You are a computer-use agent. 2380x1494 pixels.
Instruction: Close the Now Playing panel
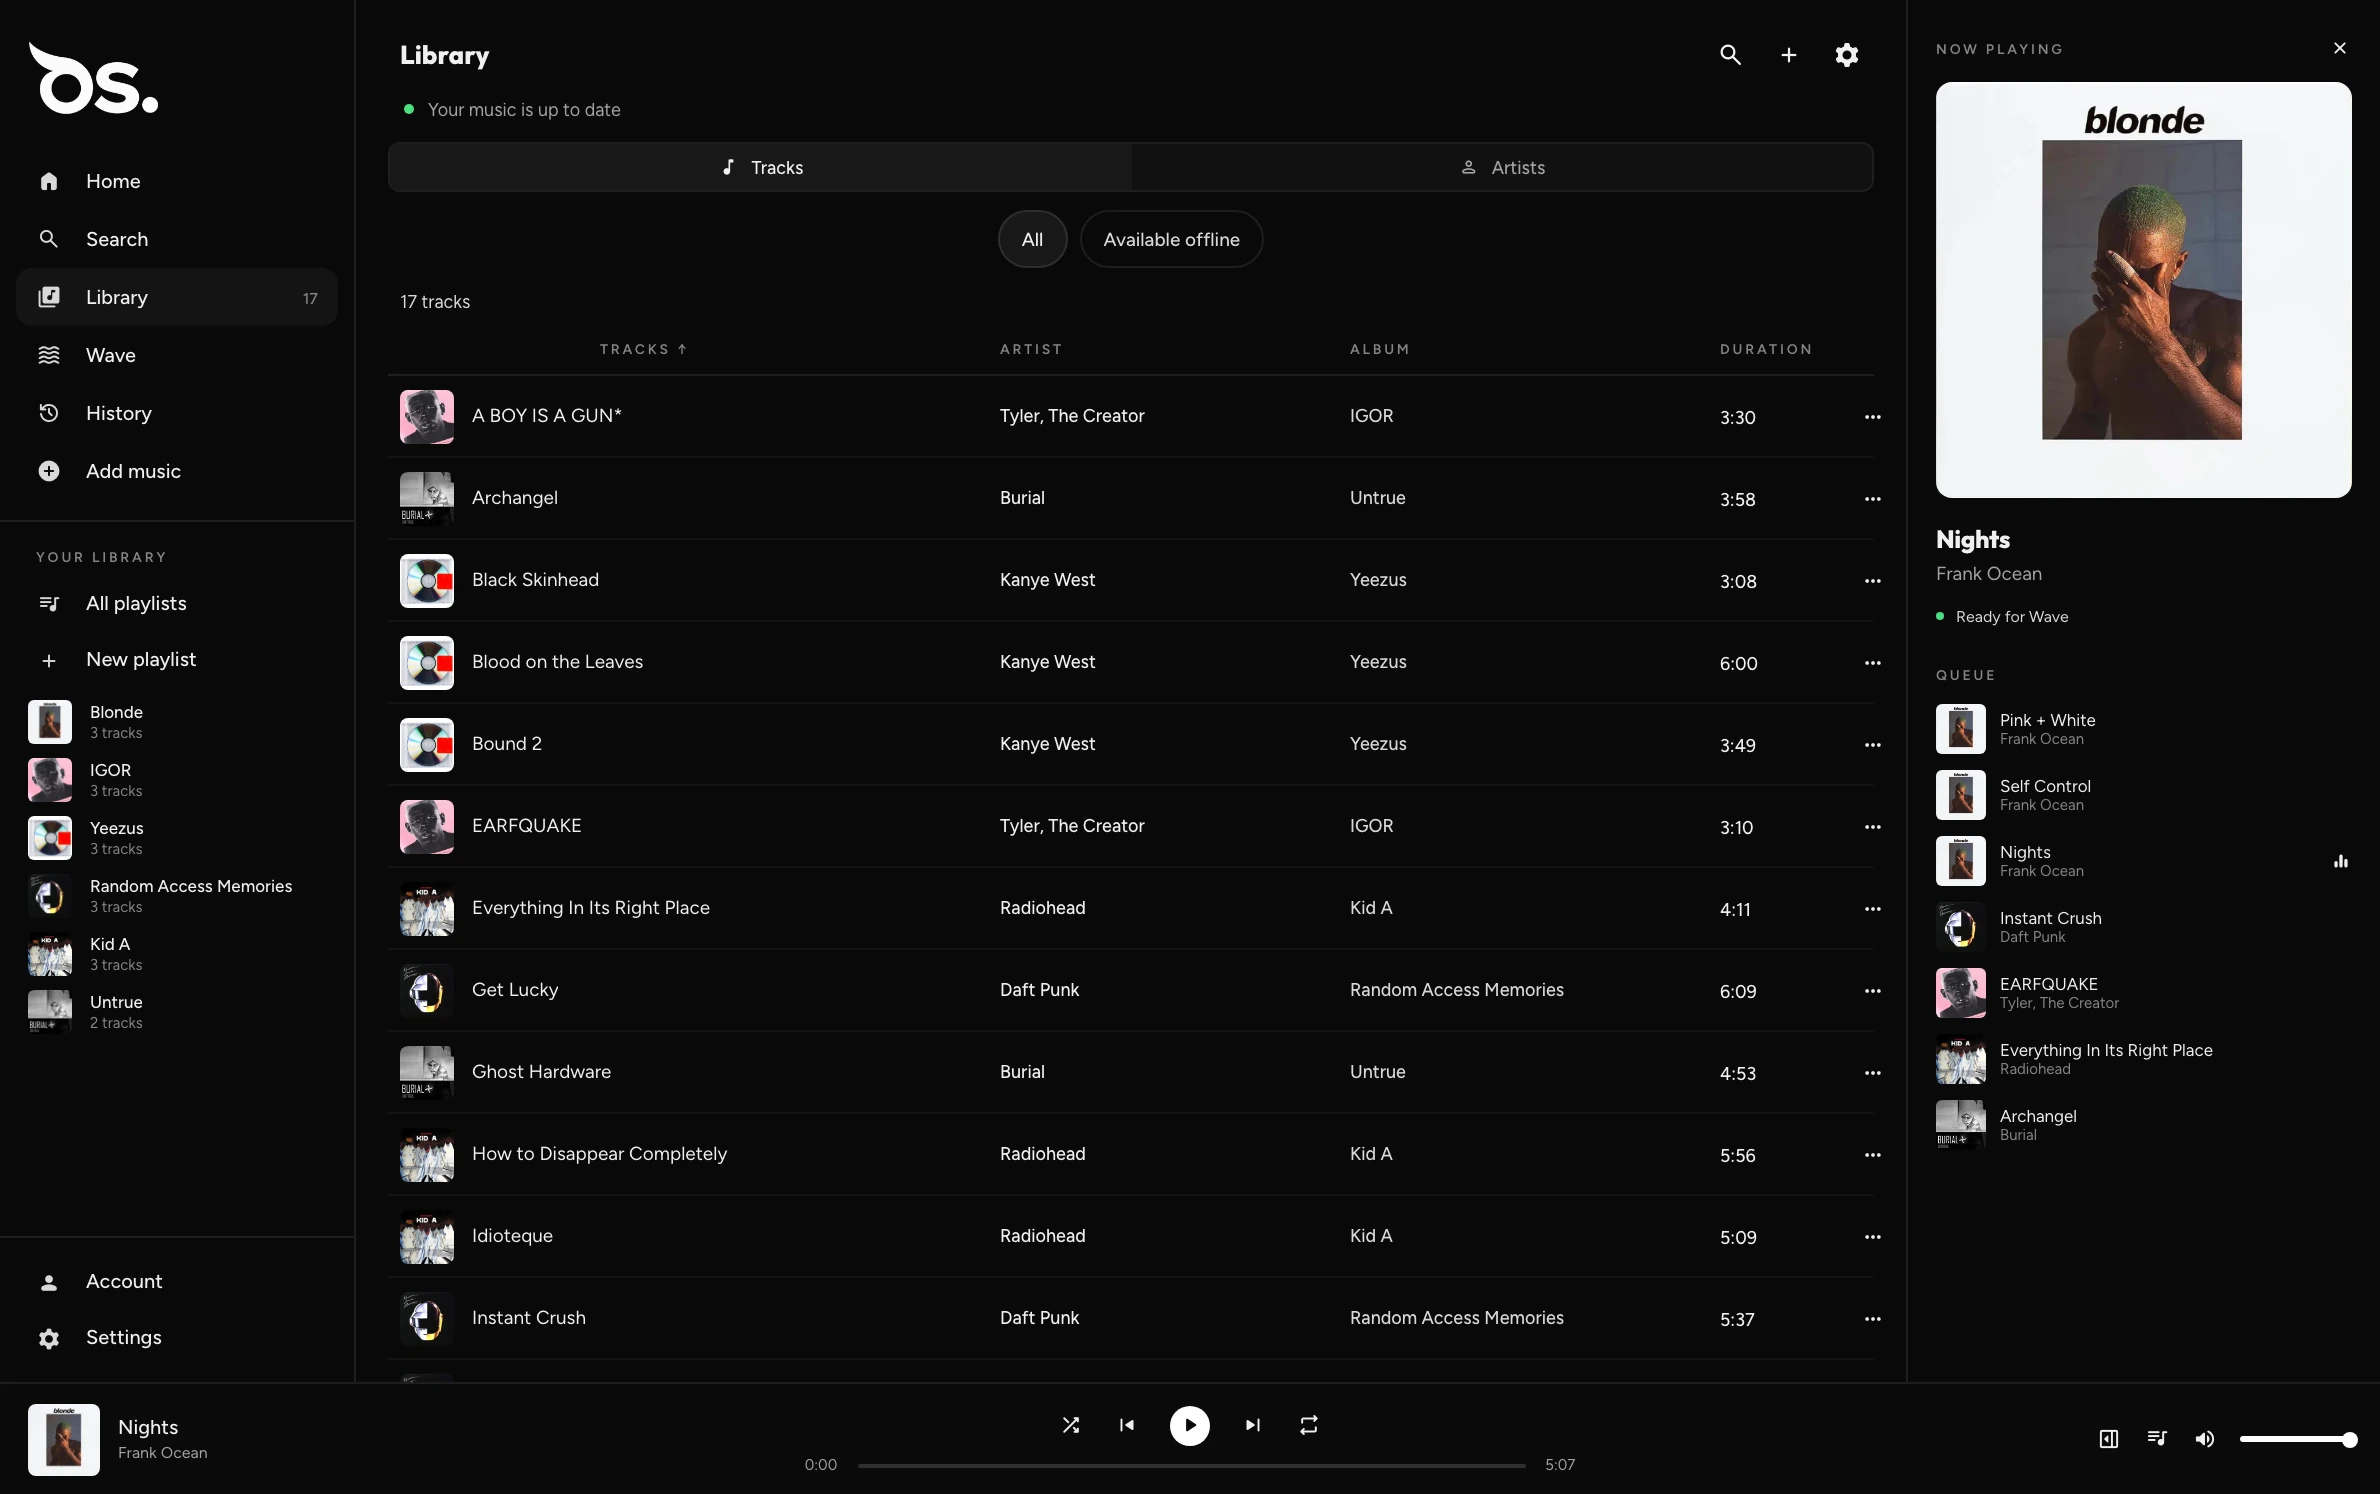(2340, 48)
